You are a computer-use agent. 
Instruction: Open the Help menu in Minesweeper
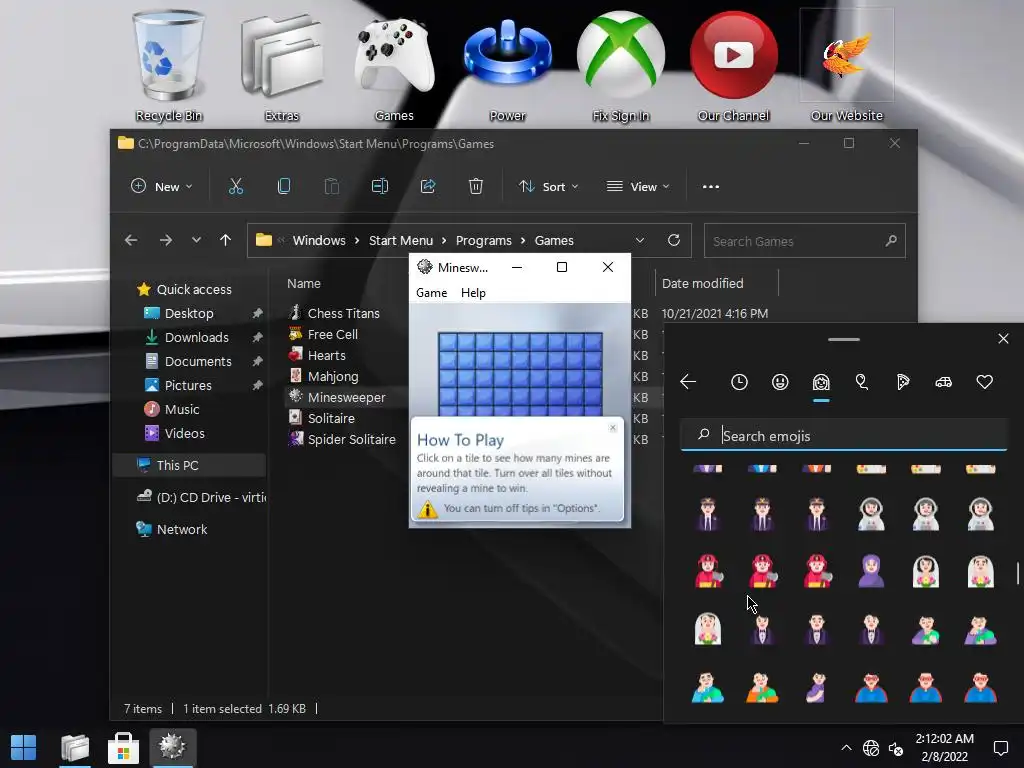[473, 293]
